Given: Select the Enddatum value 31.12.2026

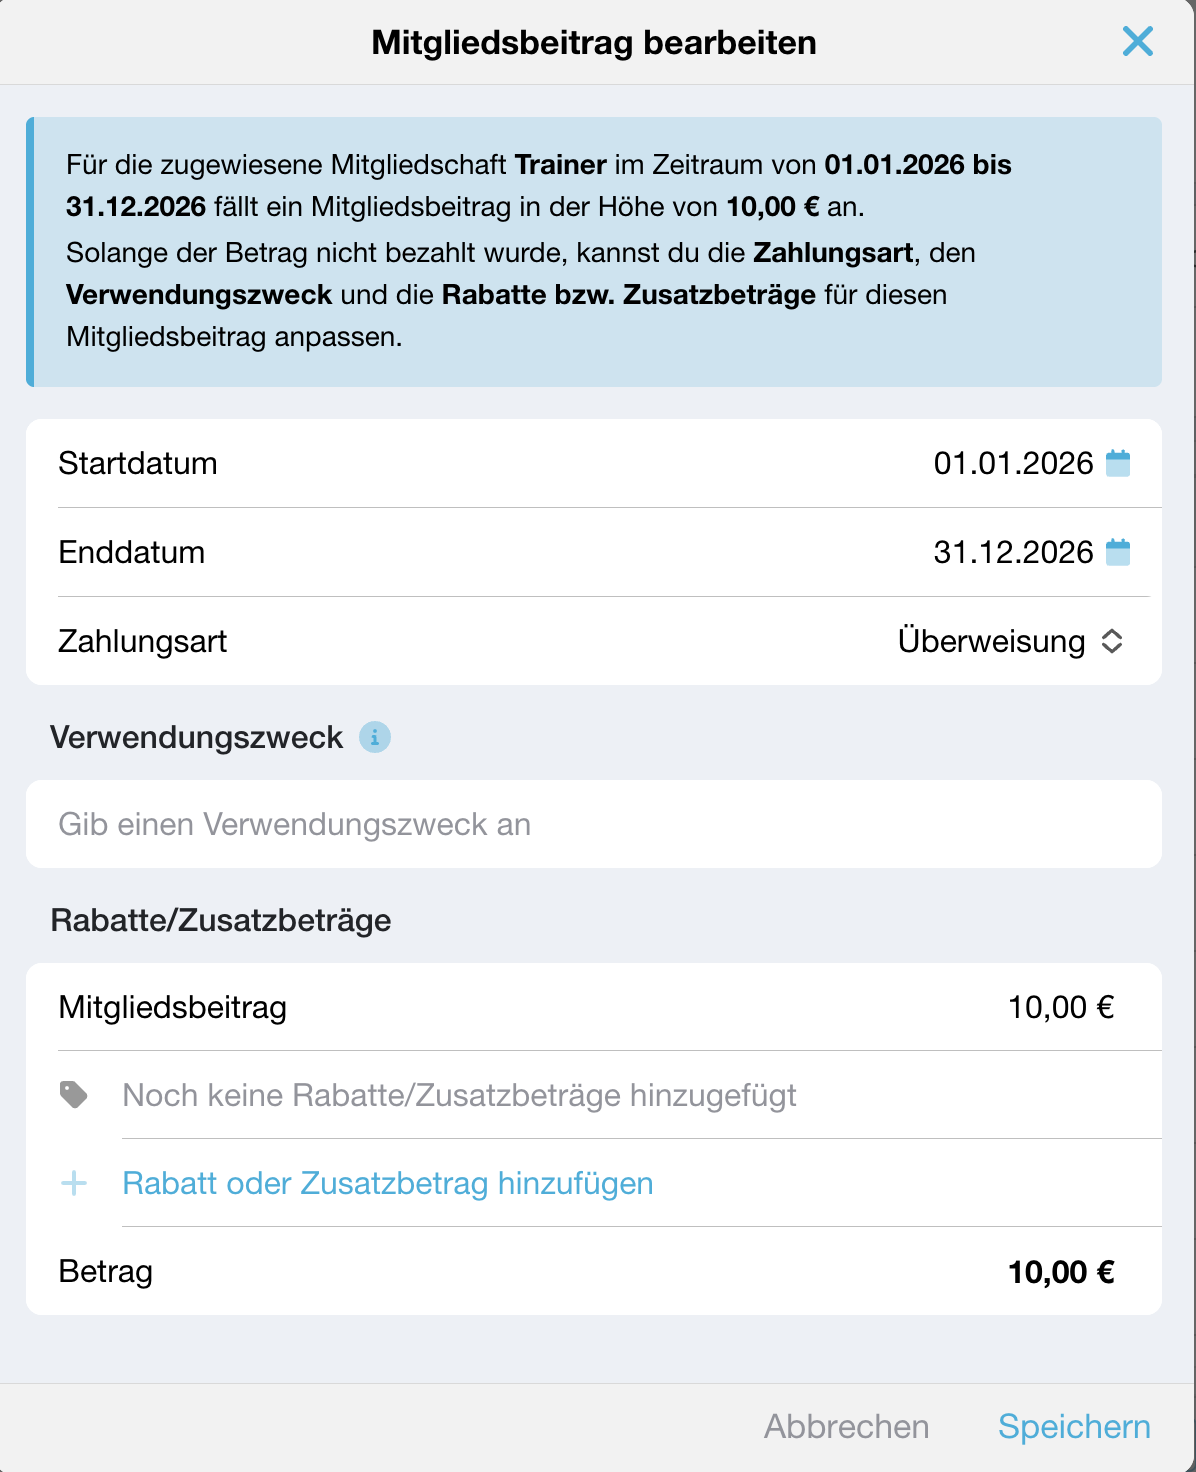Looking at the screenshot, I should (x=1013, y=552).
